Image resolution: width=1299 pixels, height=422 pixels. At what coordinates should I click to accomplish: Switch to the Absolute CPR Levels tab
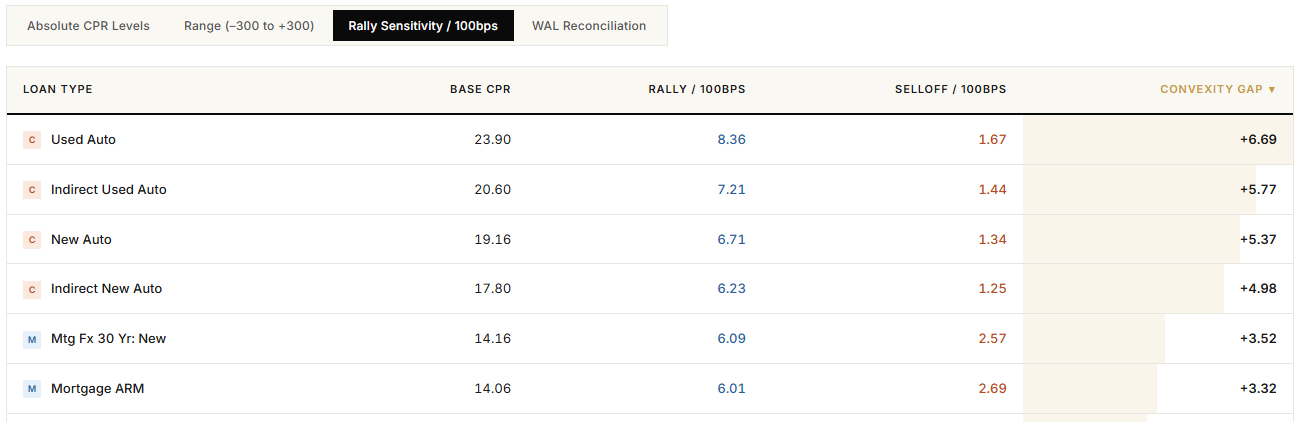coord(88,26)
